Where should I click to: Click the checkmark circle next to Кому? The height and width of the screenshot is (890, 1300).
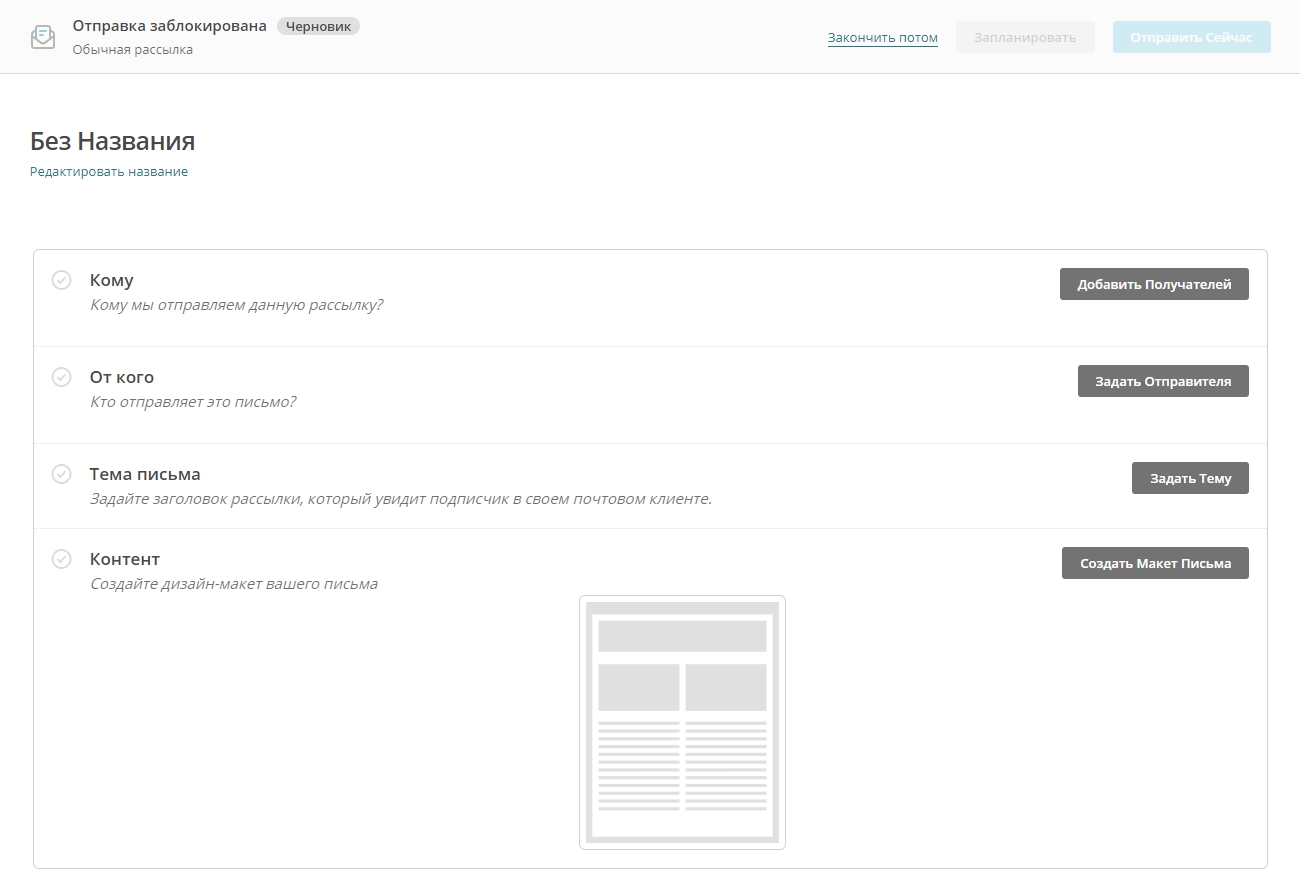tap(61, 280)
